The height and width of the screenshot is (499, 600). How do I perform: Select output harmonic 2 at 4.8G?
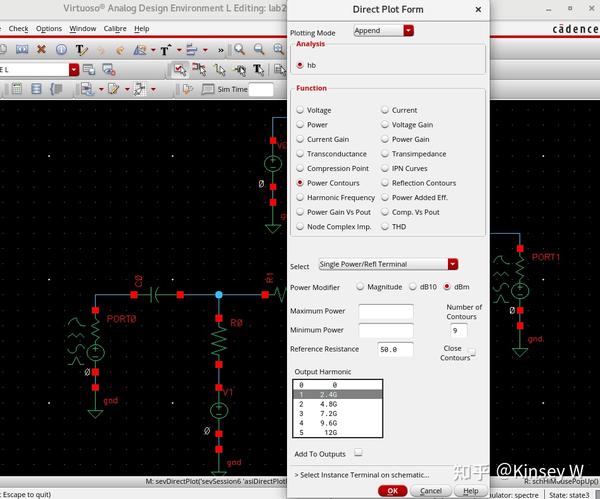coord(338,404)
